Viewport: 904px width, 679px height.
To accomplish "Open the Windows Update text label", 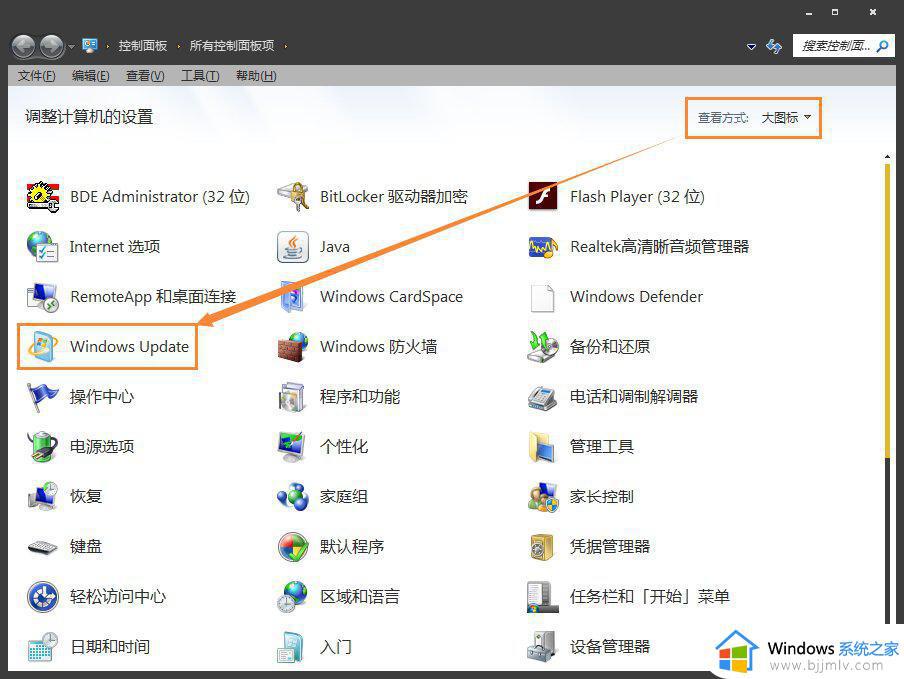I will tap(130, 346).
